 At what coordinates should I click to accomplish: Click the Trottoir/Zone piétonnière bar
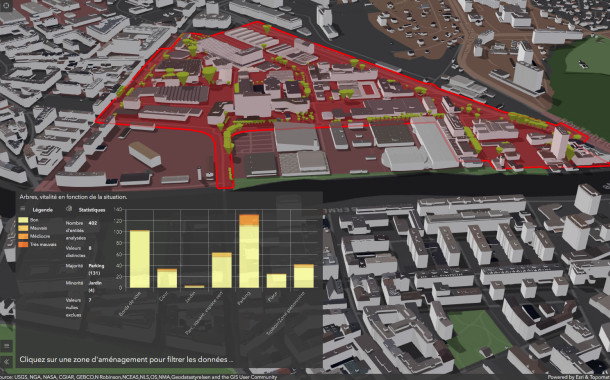(304, 276)
